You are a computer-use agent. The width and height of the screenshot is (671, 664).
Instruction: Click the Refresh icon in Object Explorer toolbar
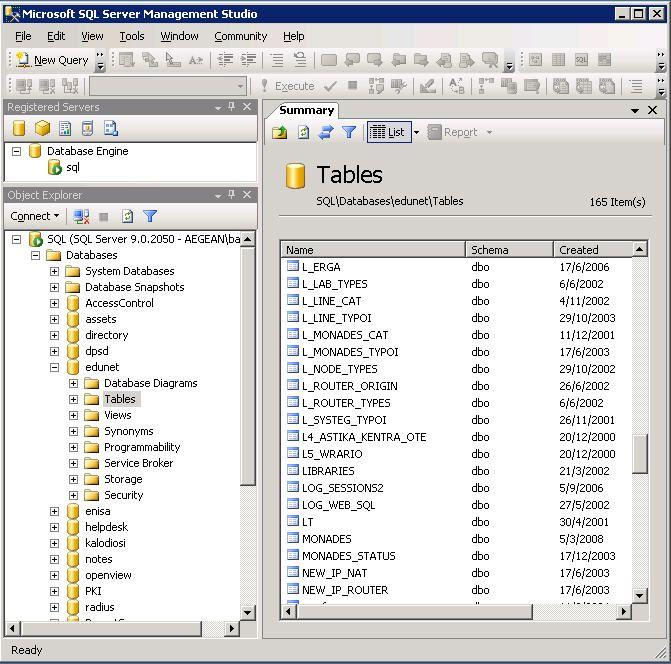[x=127, y=216]
